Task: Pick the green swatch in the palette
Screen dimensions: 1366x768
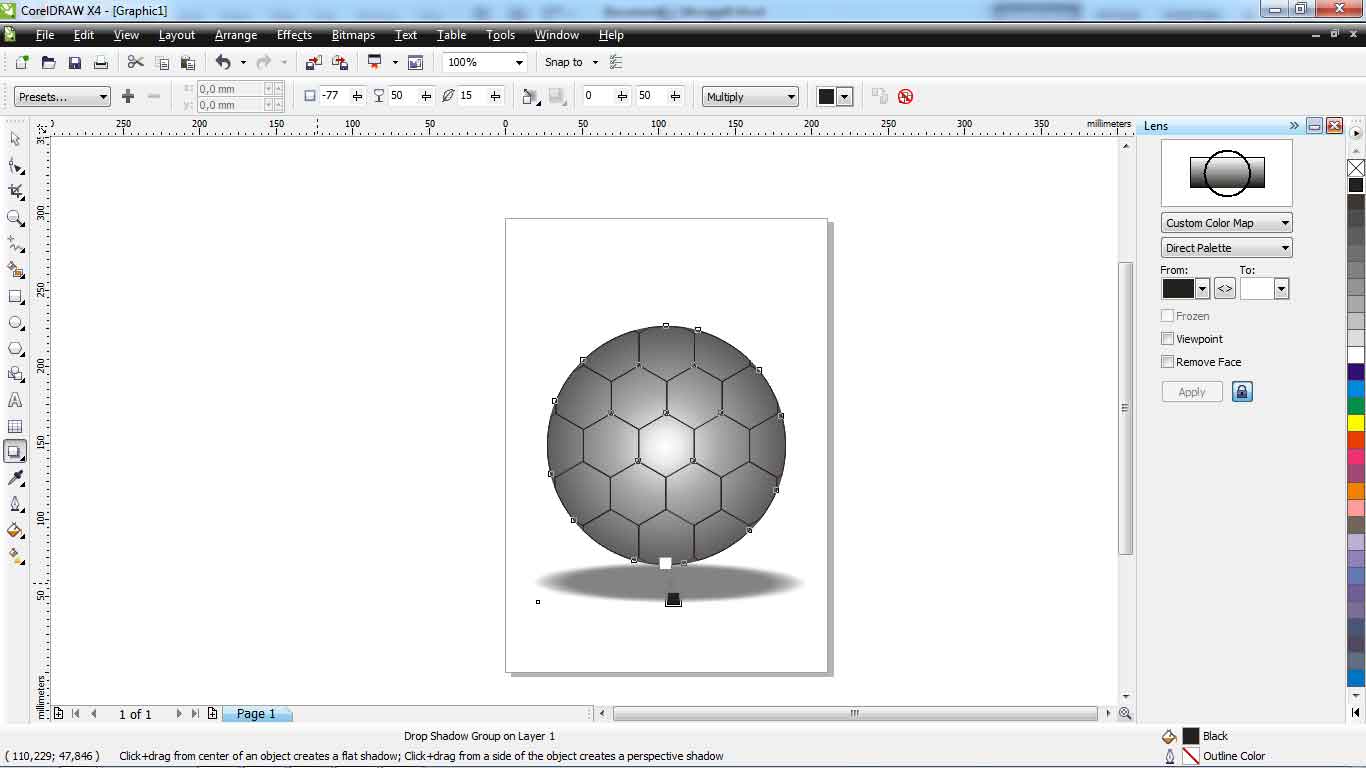Action: pos(1356,406)
